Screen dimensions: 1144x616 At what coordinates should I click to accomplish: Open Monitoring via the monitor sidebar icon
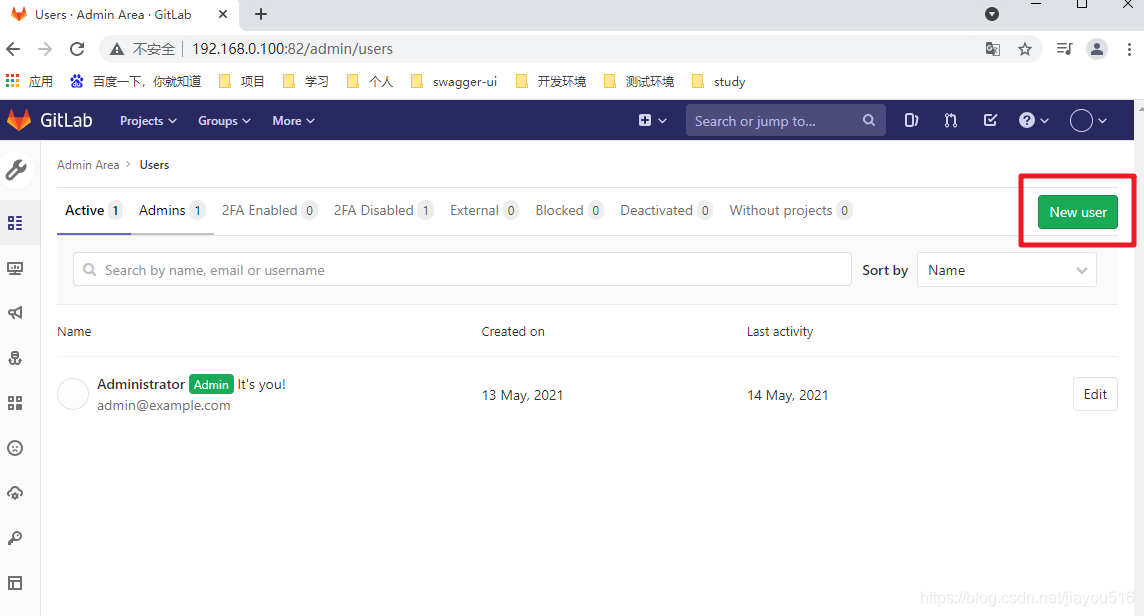(x=18, y=268)
